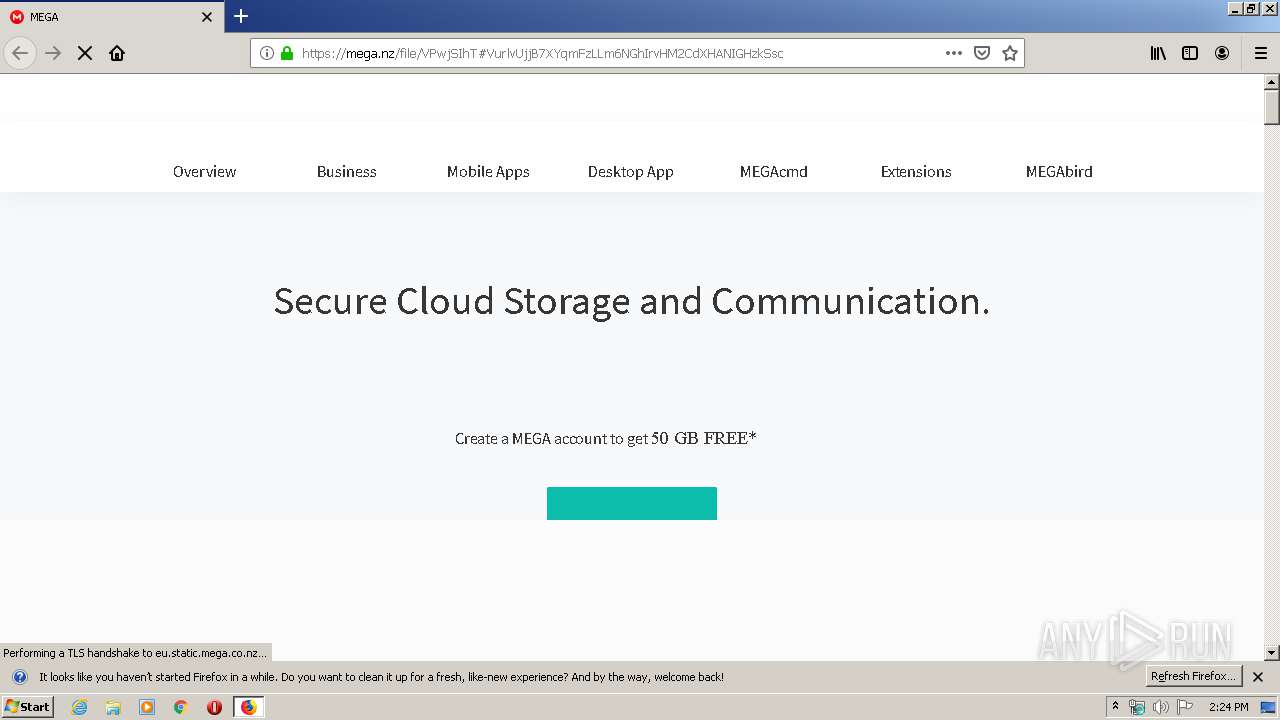Click the '50 GB FREE*' text
Viewport: 1280px width, 720px height.
pyautogui.click(x=704, y=438)
